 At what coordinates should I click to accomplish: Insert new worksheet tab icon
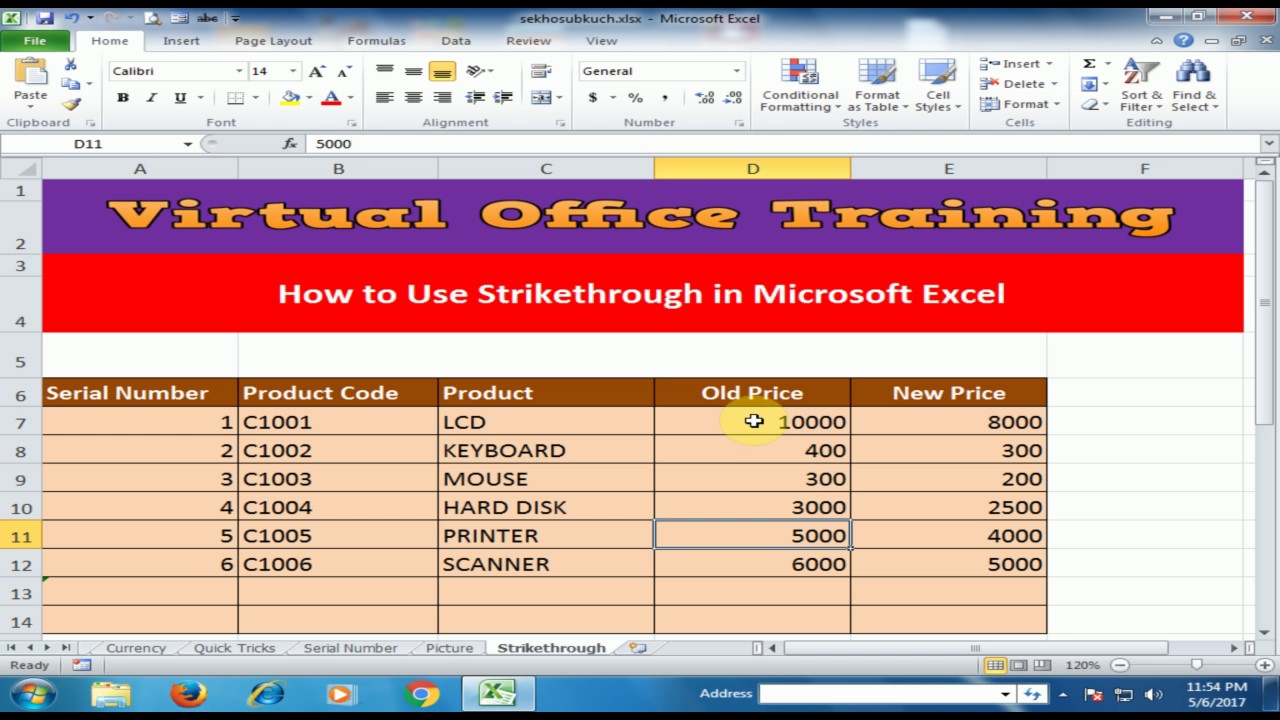[x=637, y=648]
